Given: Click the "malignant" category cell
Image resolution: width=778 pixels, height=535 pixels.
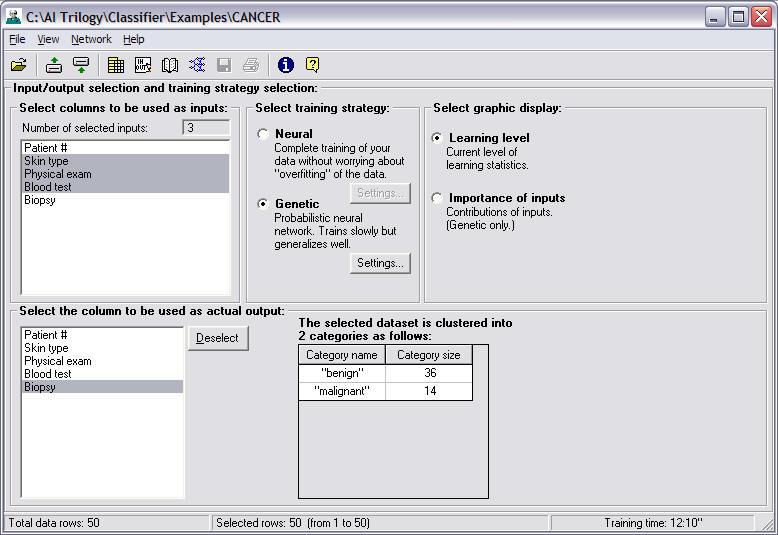Looking at the screenshot, I should click(x=342, y=391).
